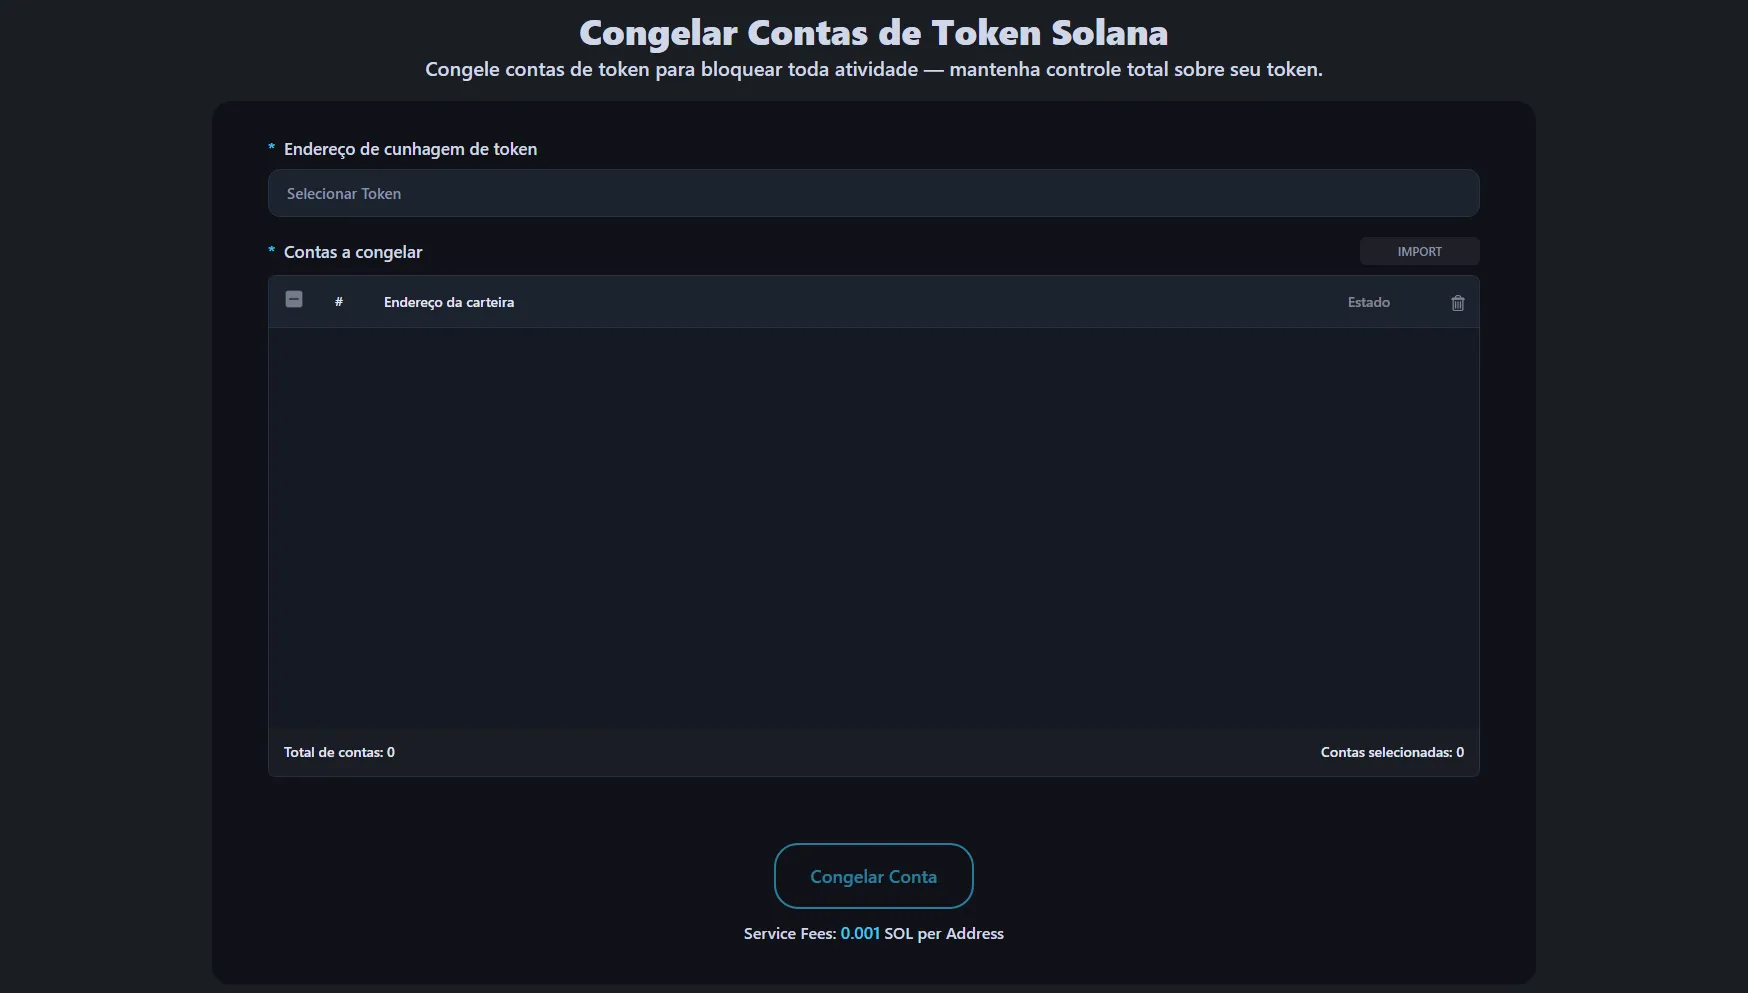Click the IMPORT button

click(x=1419, y=252)
